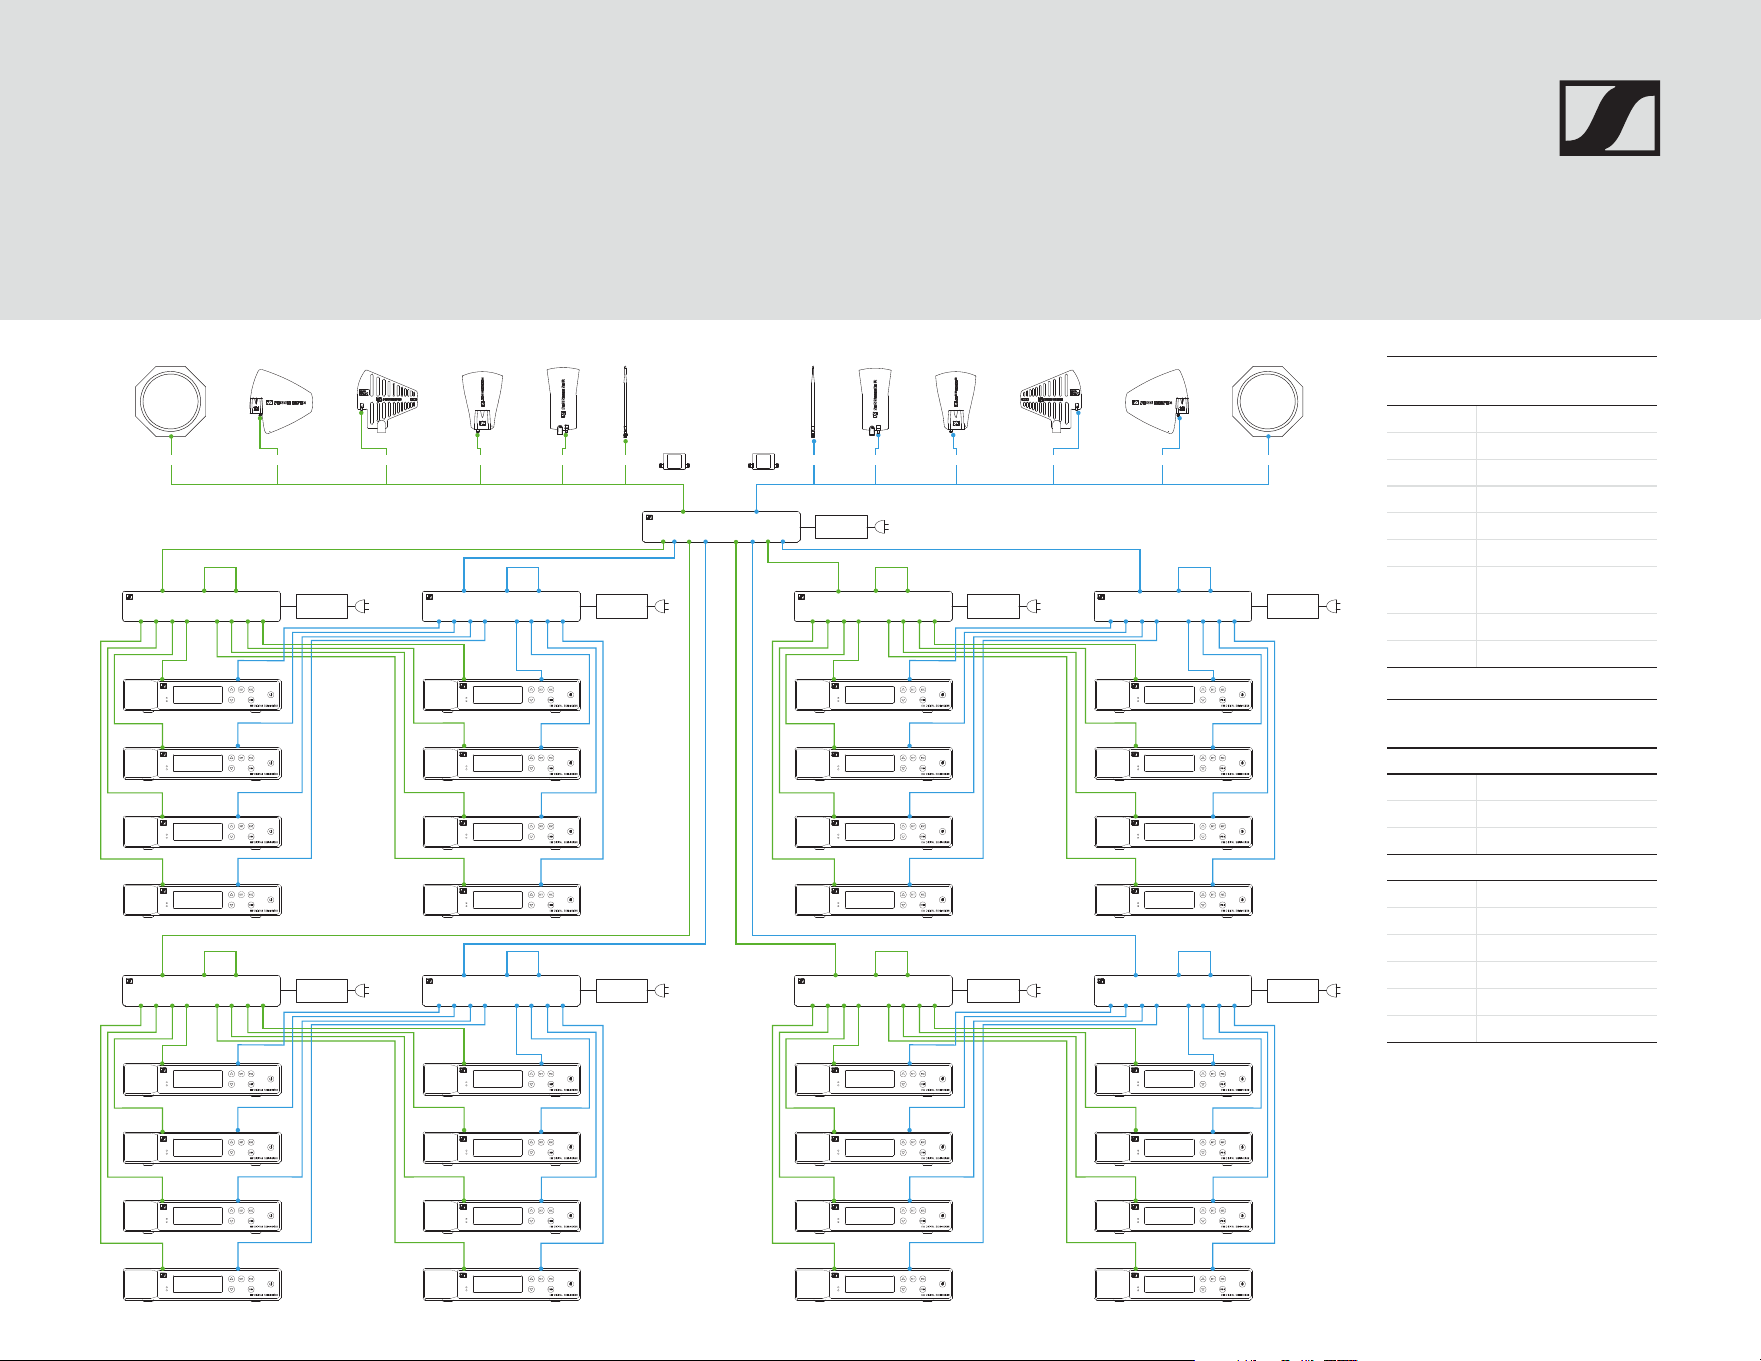Click the plug icon of the lower-left green-fed splitter
The height and width of the screenshot is (1361, 1761).
point(364,991)
